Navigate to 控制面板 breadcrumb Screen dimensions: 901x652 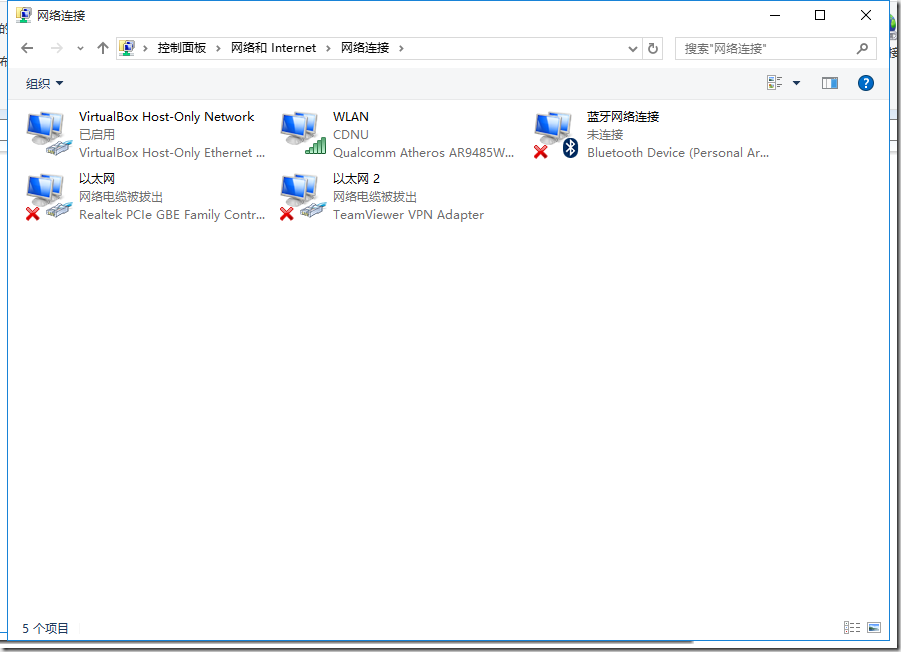click(x=182, y=48)
